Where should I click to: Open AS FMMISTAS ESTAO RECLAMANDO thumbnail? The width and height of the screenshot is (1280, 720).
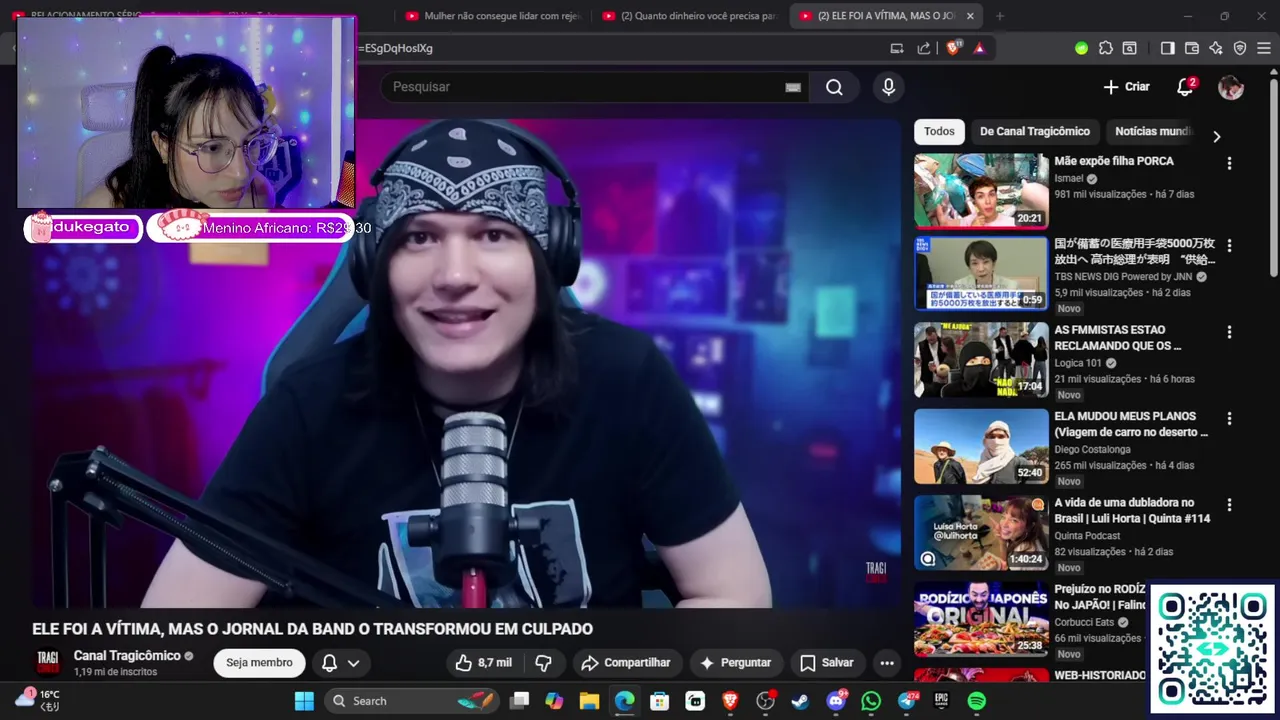[x=981, y=360]
